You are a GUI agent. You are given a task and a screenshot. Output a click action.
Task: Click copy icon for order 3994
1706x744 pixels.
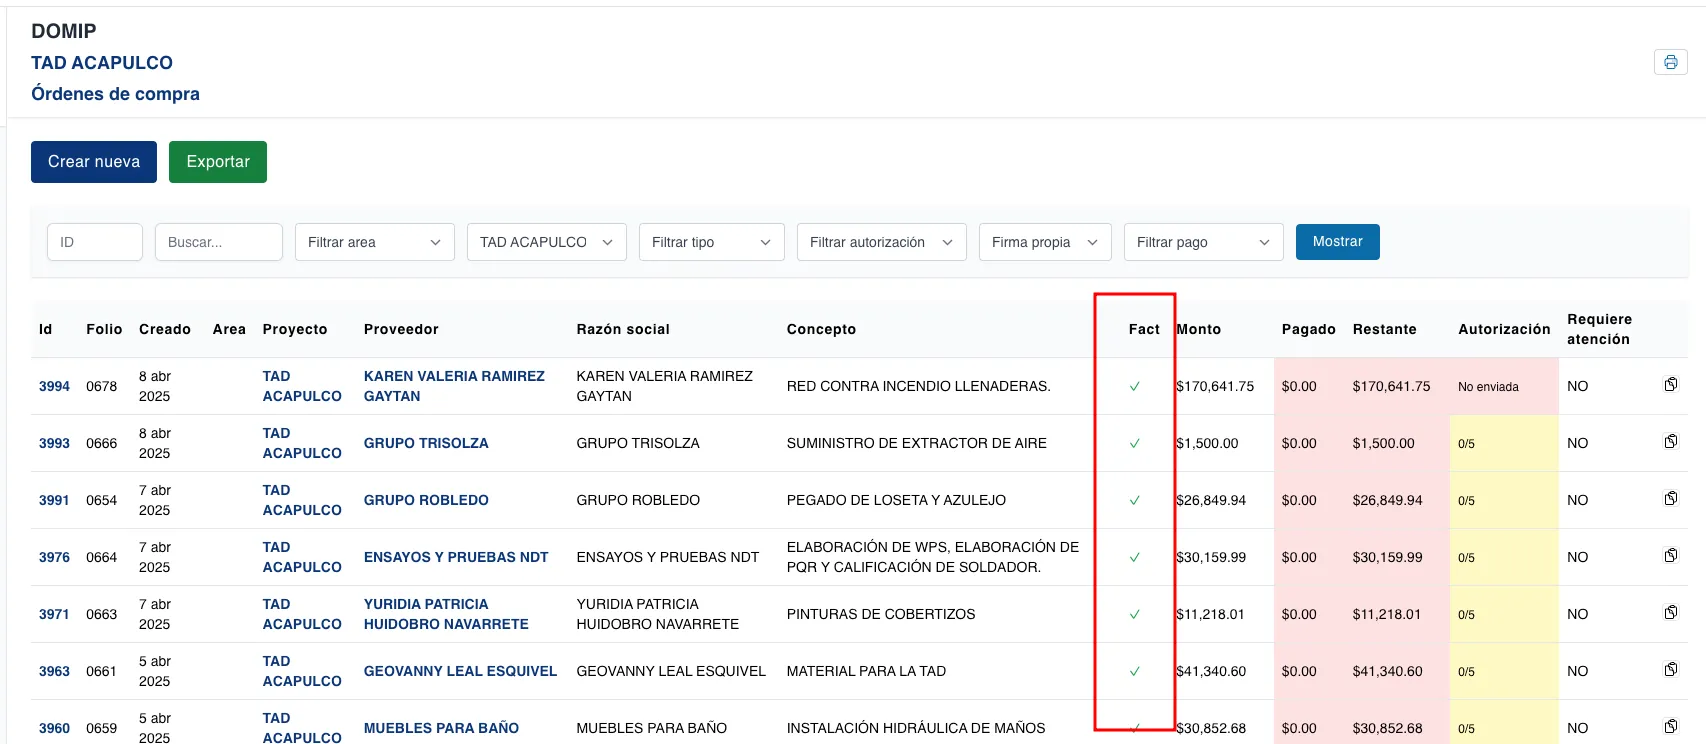coord(1670,385)
